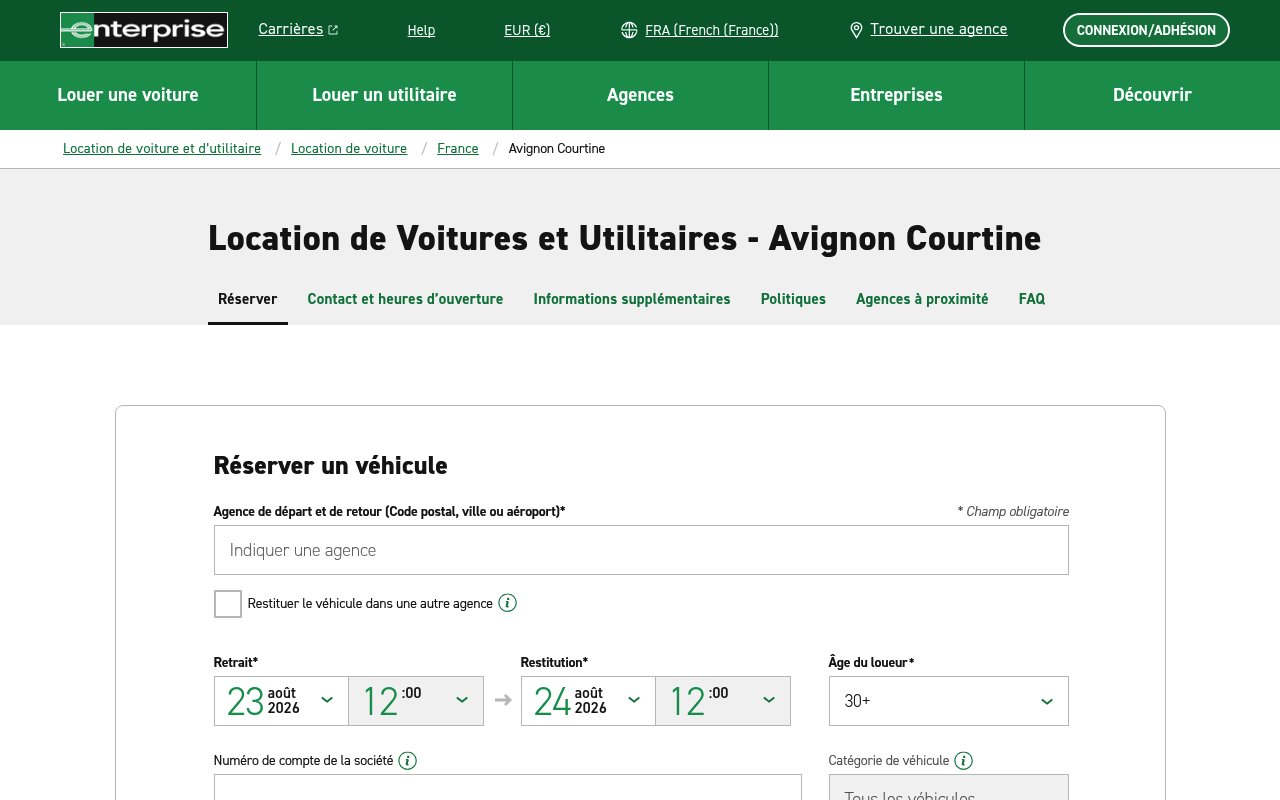Open info icon next to Numéro de compte
Image resolution: width=1280 pixels, height=800 pixels.
coord(407,761)
